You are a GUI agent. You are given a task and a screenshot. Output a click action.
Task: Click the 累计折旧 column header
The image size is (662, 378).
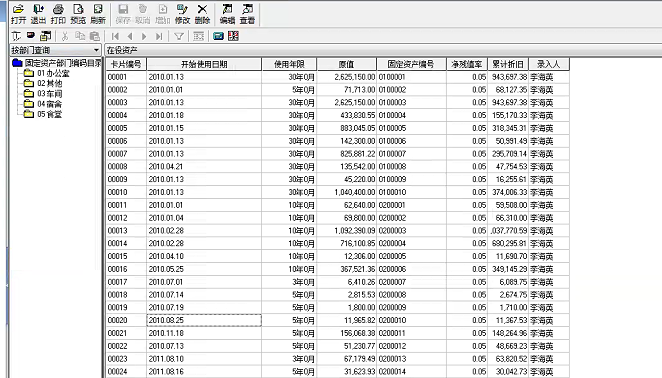click(x=508, y=64)
